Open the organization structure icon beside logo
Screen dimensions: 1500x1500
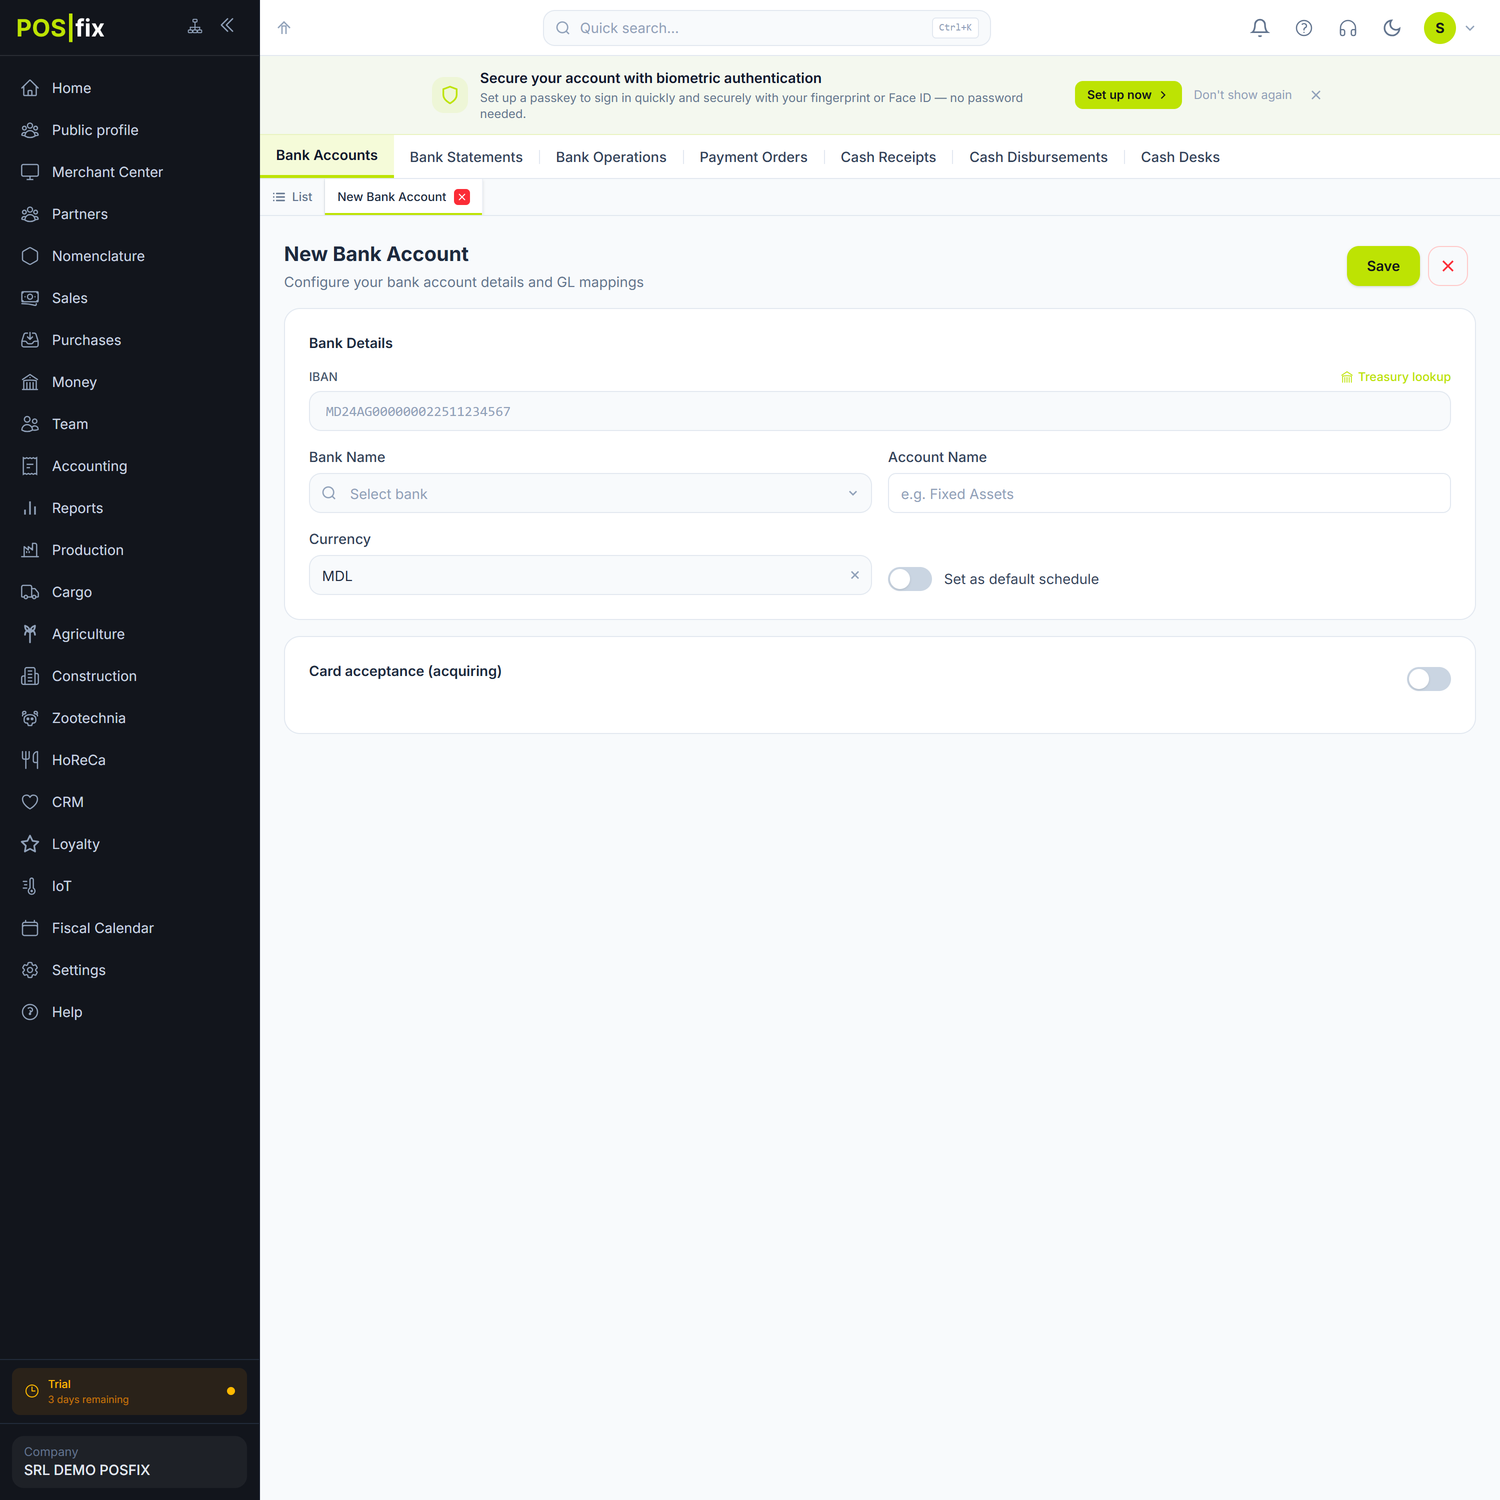[195, 26]
